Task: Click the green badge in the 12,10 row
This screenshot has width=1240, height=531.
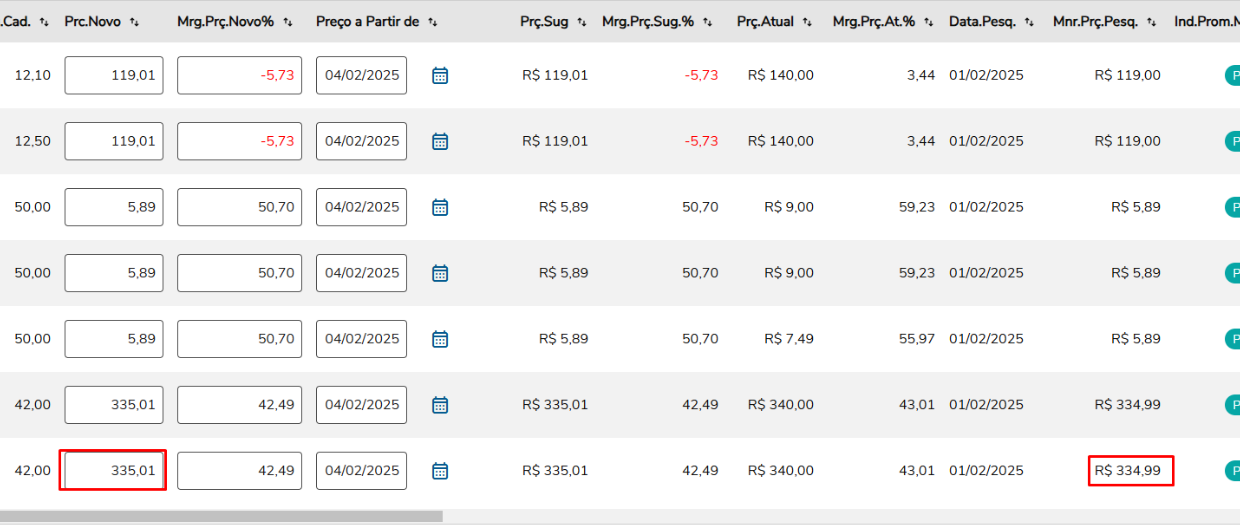Action: coord(1232,75)
